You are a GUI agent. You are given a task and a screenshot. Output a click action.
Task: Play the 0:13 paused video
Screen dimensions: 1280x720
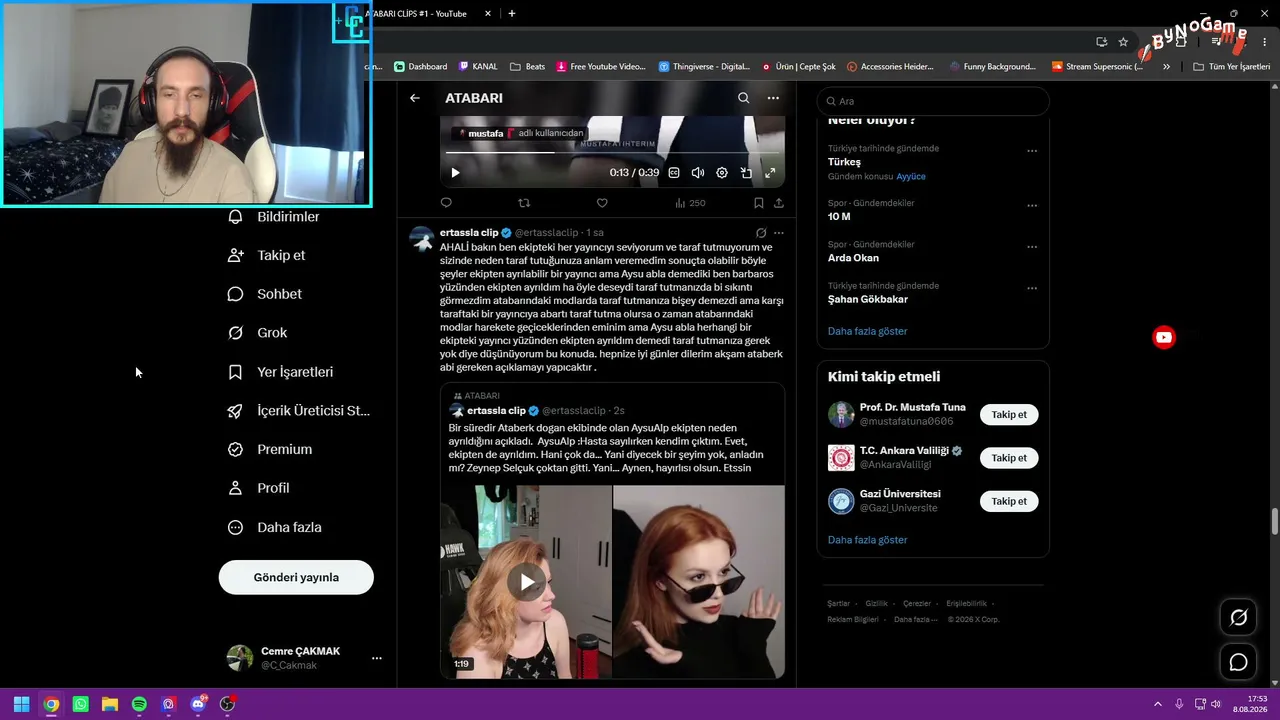[455, 173]
